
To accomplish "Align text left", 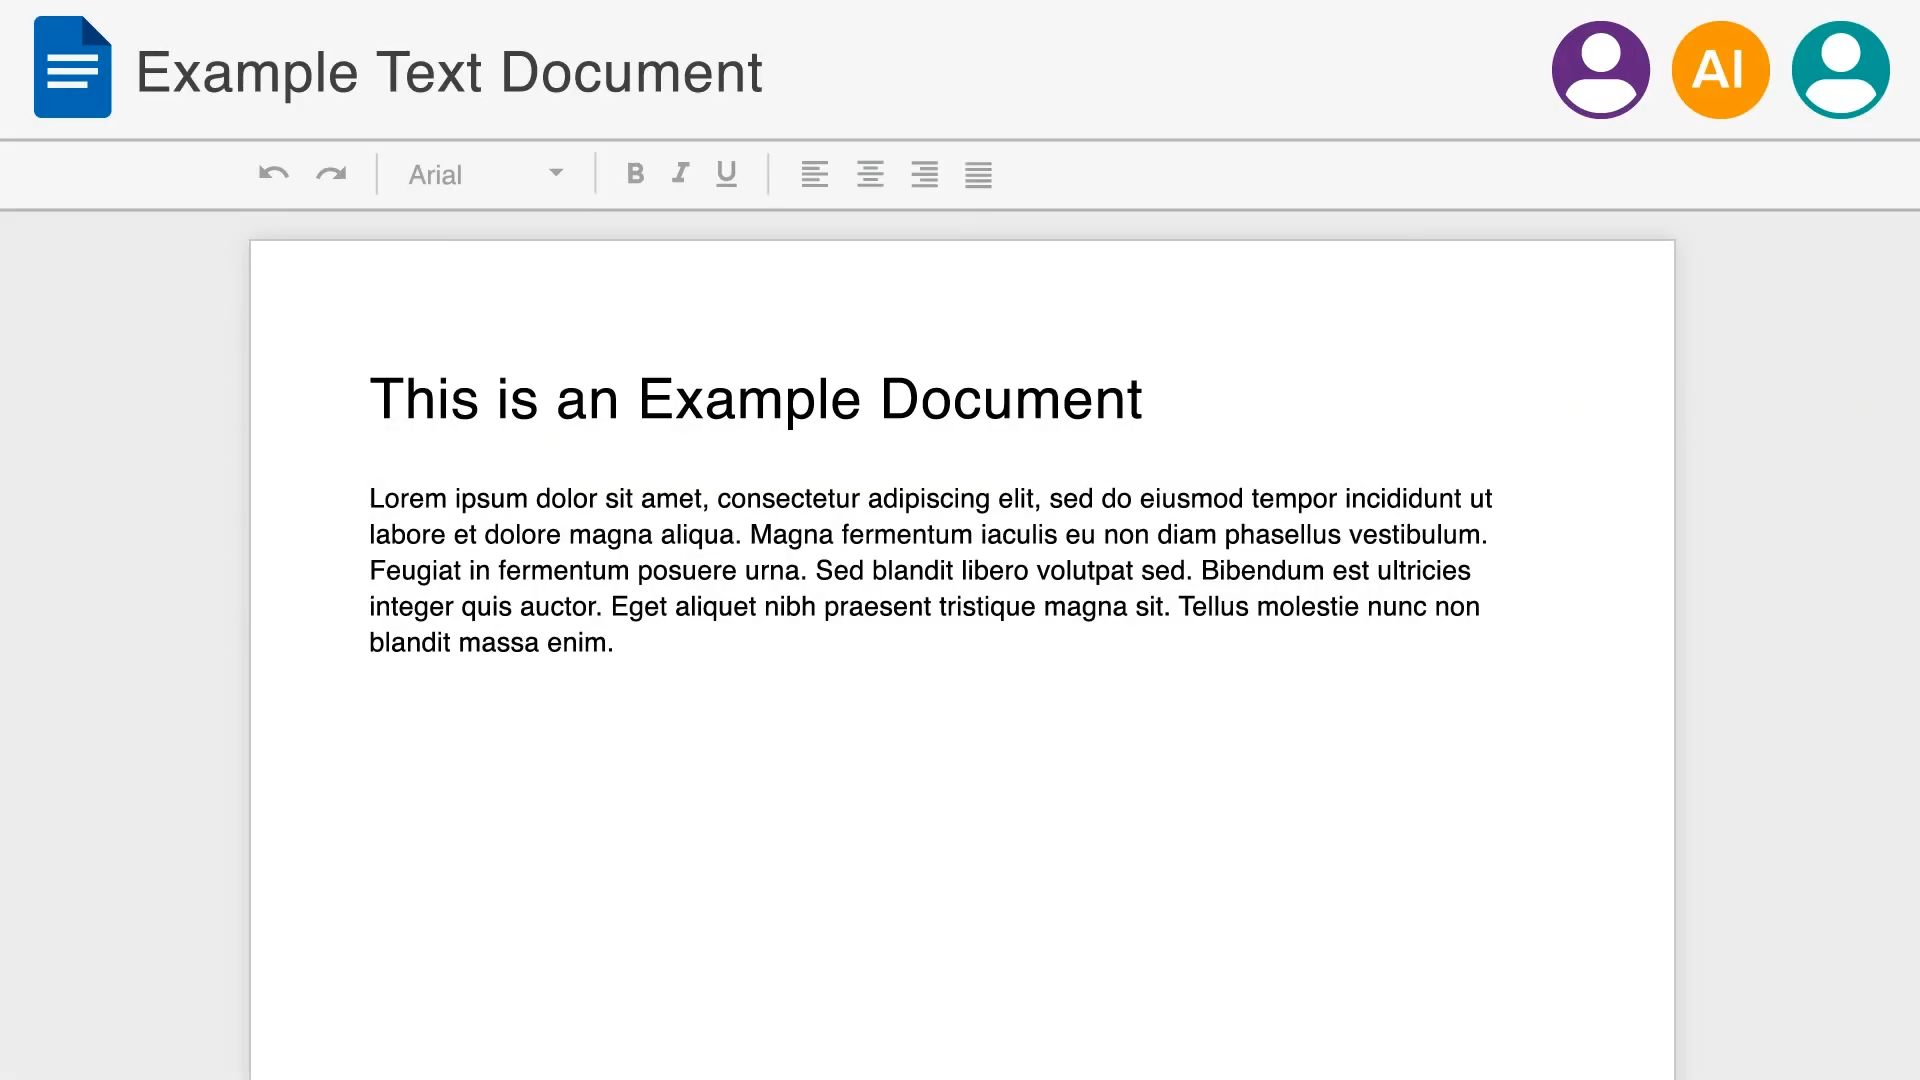I will tap(815, 175).
